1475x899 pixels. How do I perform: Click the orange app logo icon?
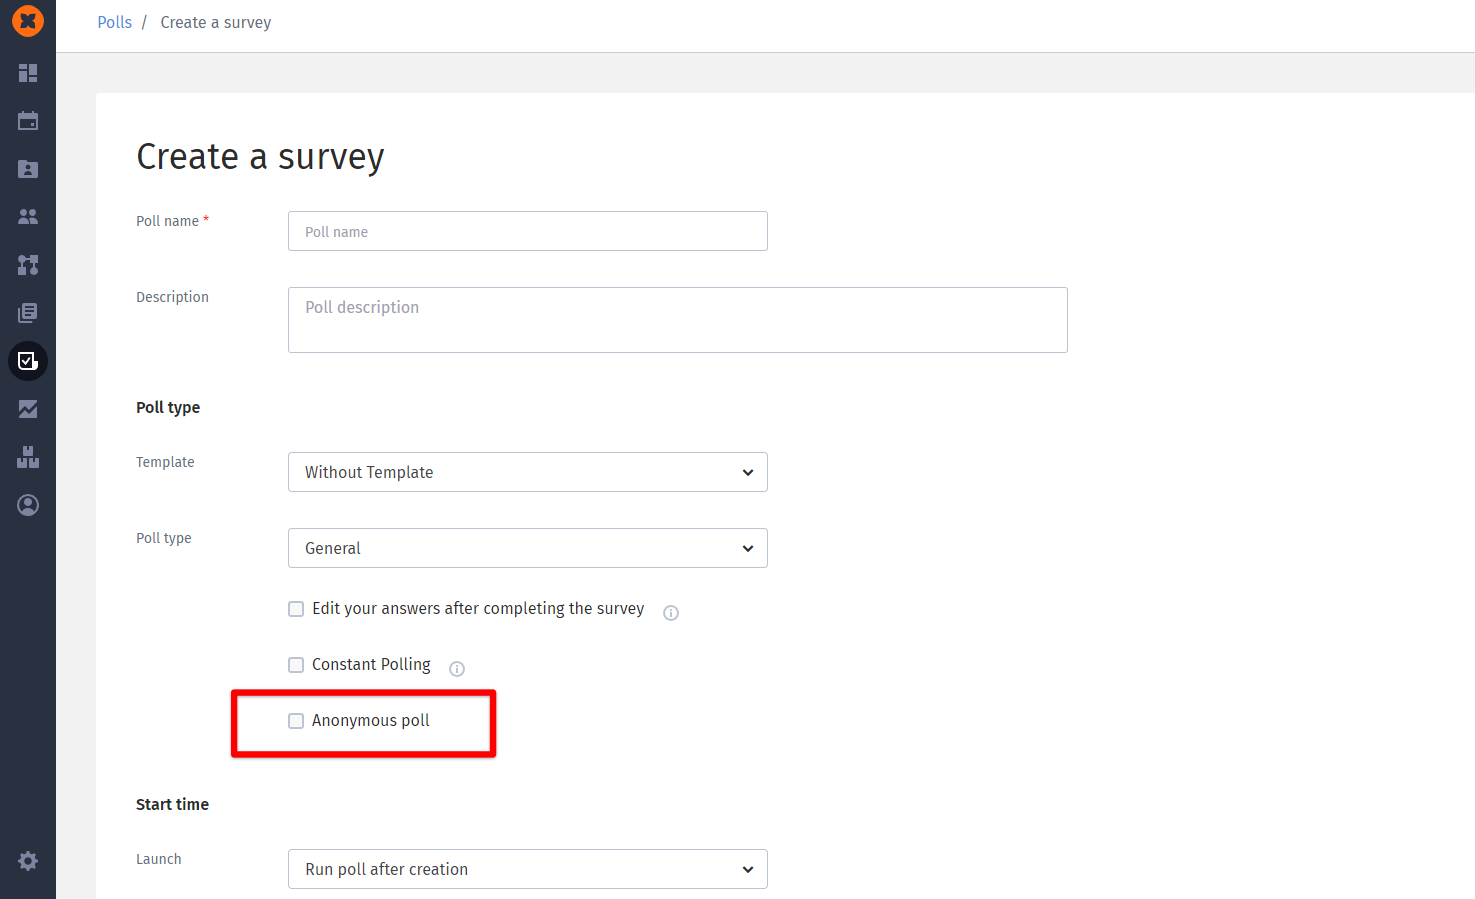[x=28, y=20]
